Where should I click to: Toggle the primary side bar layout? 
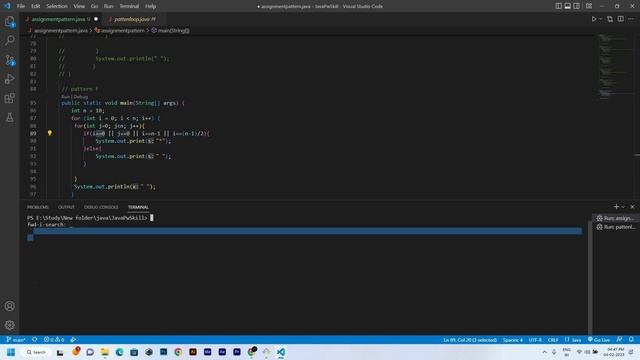(x=559, y=6)
